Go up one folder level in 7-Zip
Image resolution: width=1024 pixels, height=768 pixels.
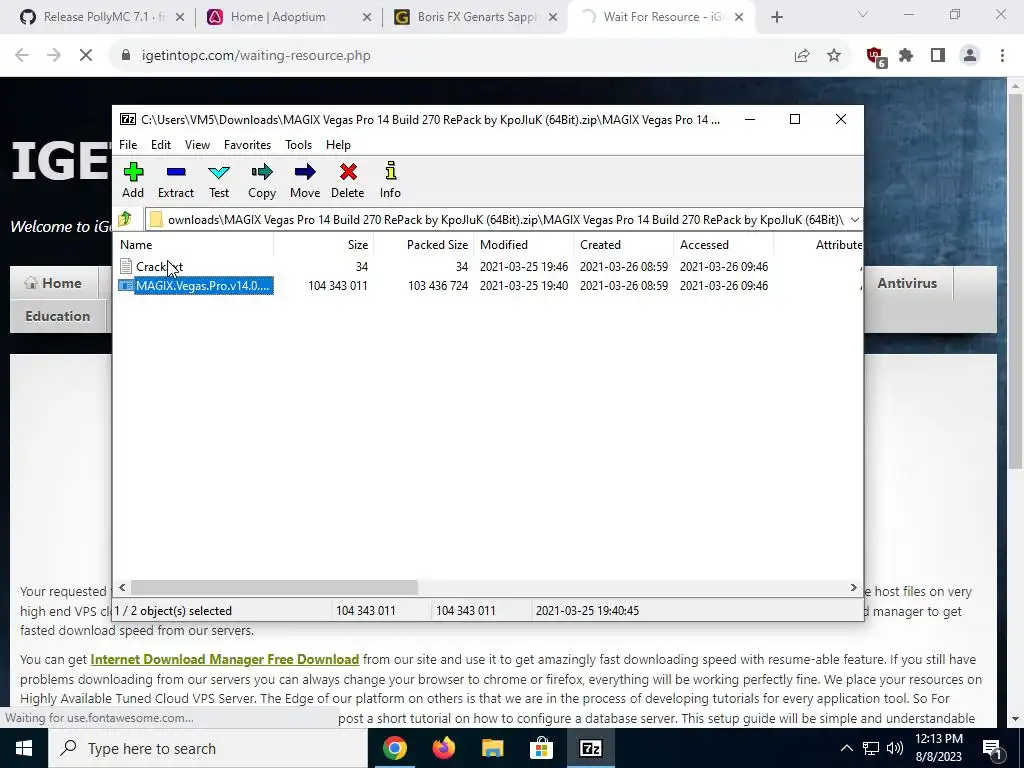point(125,219)
